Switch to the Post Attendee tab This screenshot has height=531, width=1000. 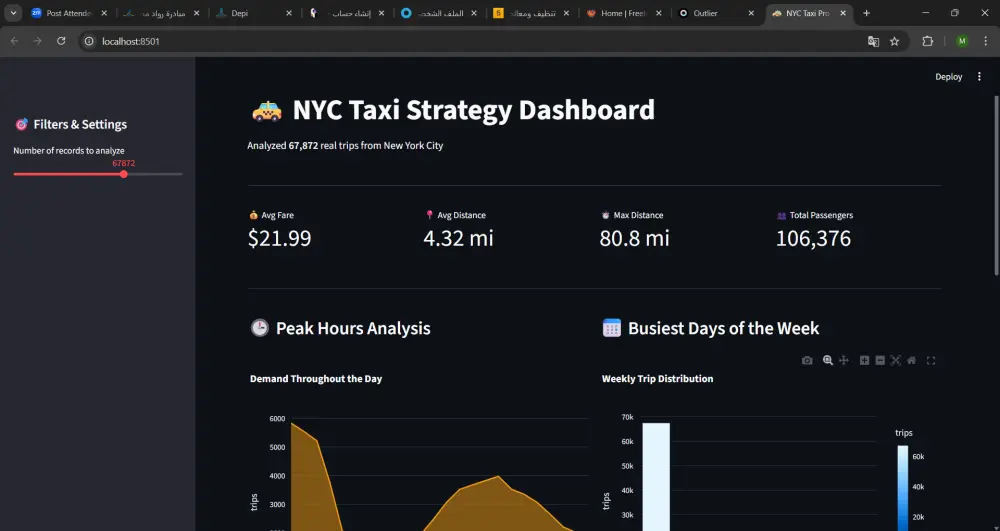coord(70,13)
